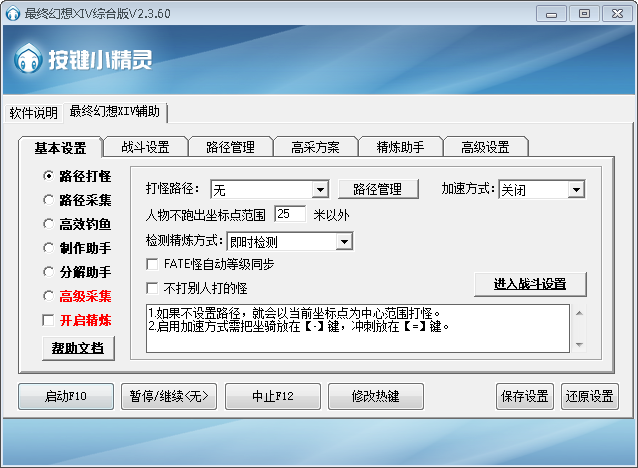This screenshot has height=468, width=638.
Task: Open the 软件说明 tab
Action: point(33,113)
